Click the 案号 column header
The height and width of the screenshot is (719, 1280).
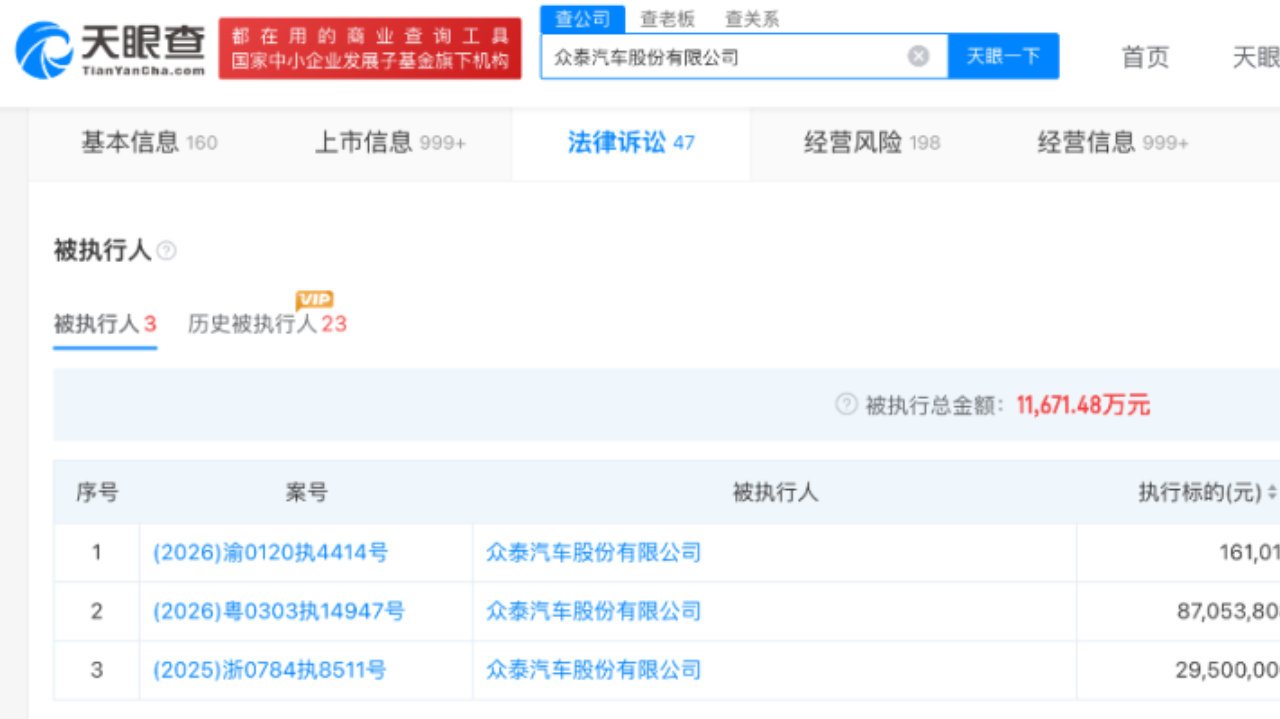306,492
